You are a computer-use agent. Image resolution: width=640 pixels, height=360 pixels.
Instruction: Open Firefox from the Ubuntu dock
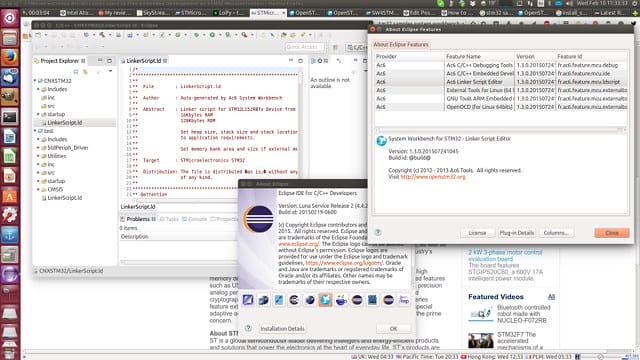[9, 57]
